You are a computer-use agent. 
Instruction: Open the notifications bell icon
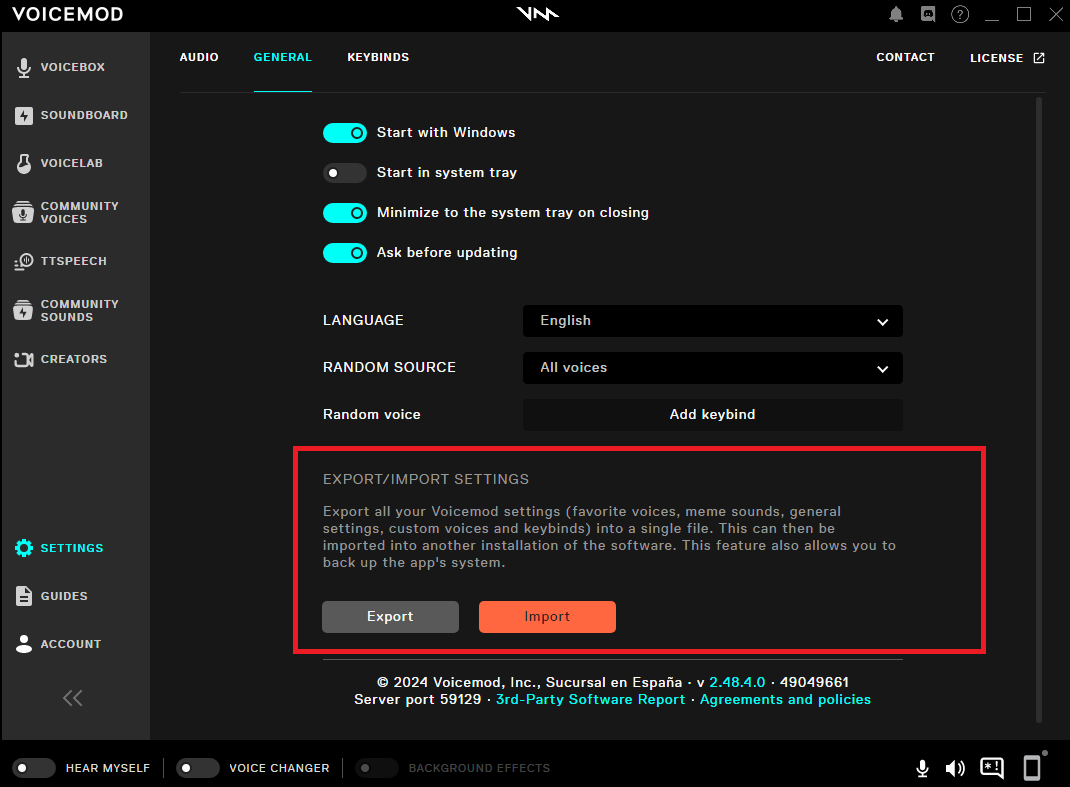(896, 14)
